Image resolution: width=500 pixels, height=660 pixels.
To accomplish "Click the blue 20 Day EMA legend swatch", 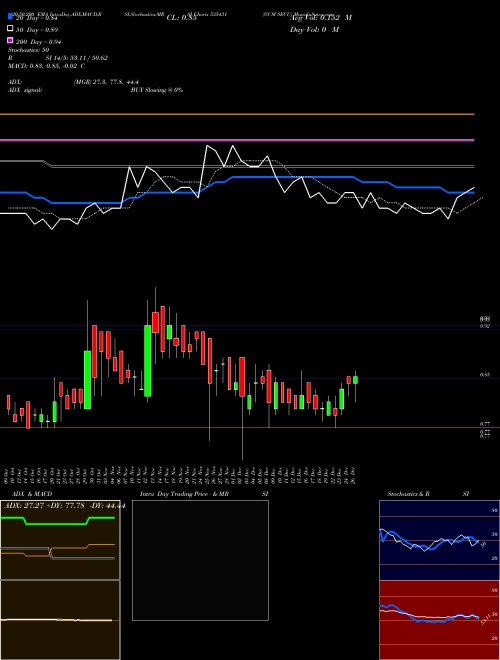I will 11,17.
